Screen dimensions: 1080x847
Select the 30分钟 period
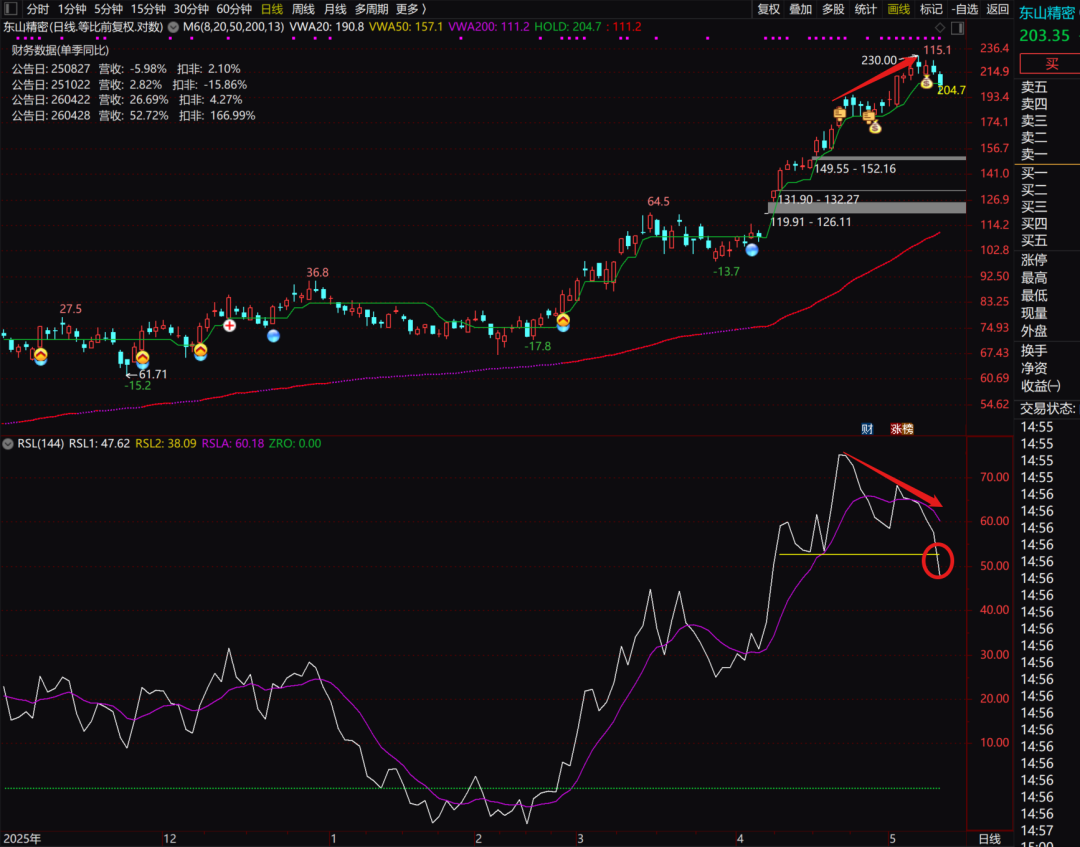(x=191, y=9)
